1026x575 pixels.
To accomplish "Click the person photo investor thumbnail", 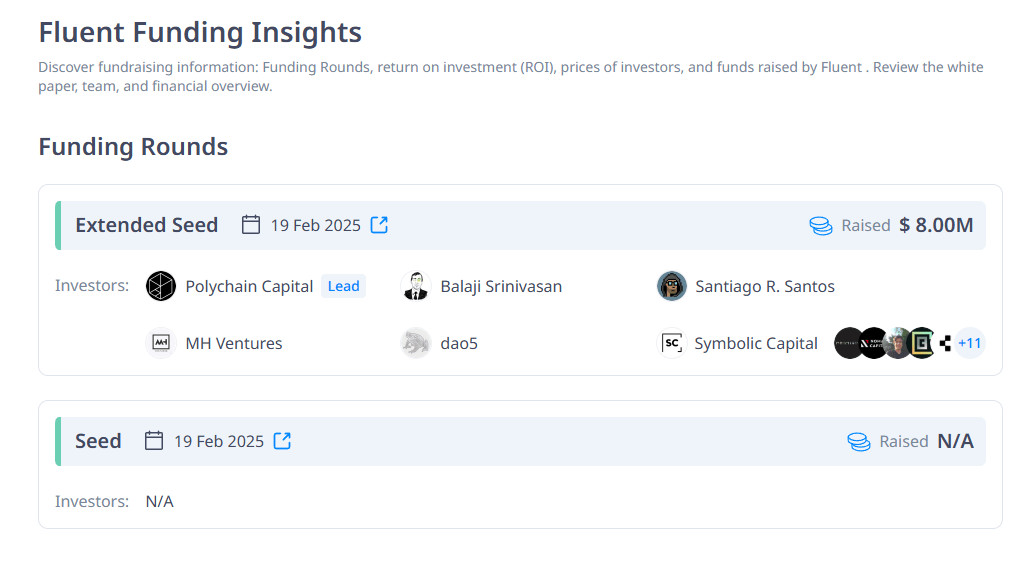I will 898,343.
